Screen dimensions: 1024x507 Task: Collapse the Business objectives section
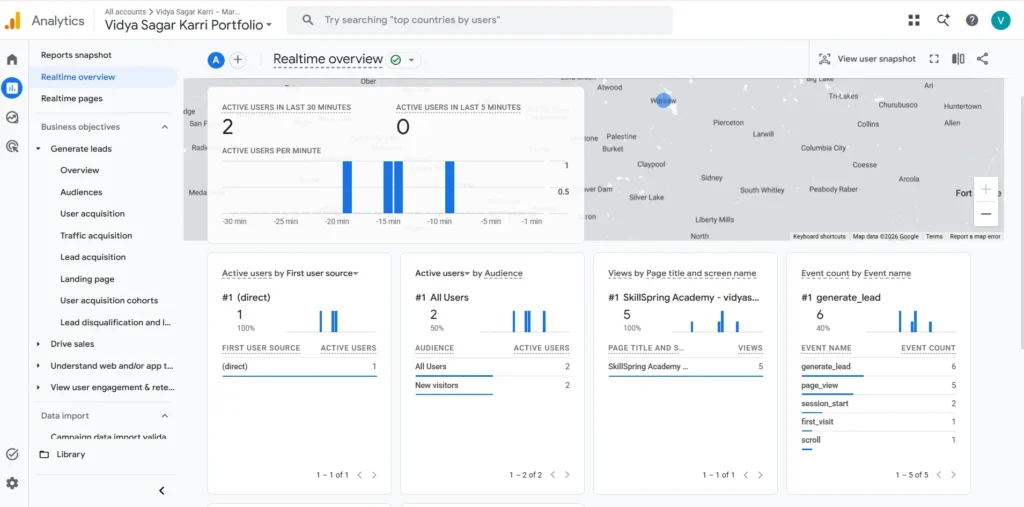pos(165,127)
